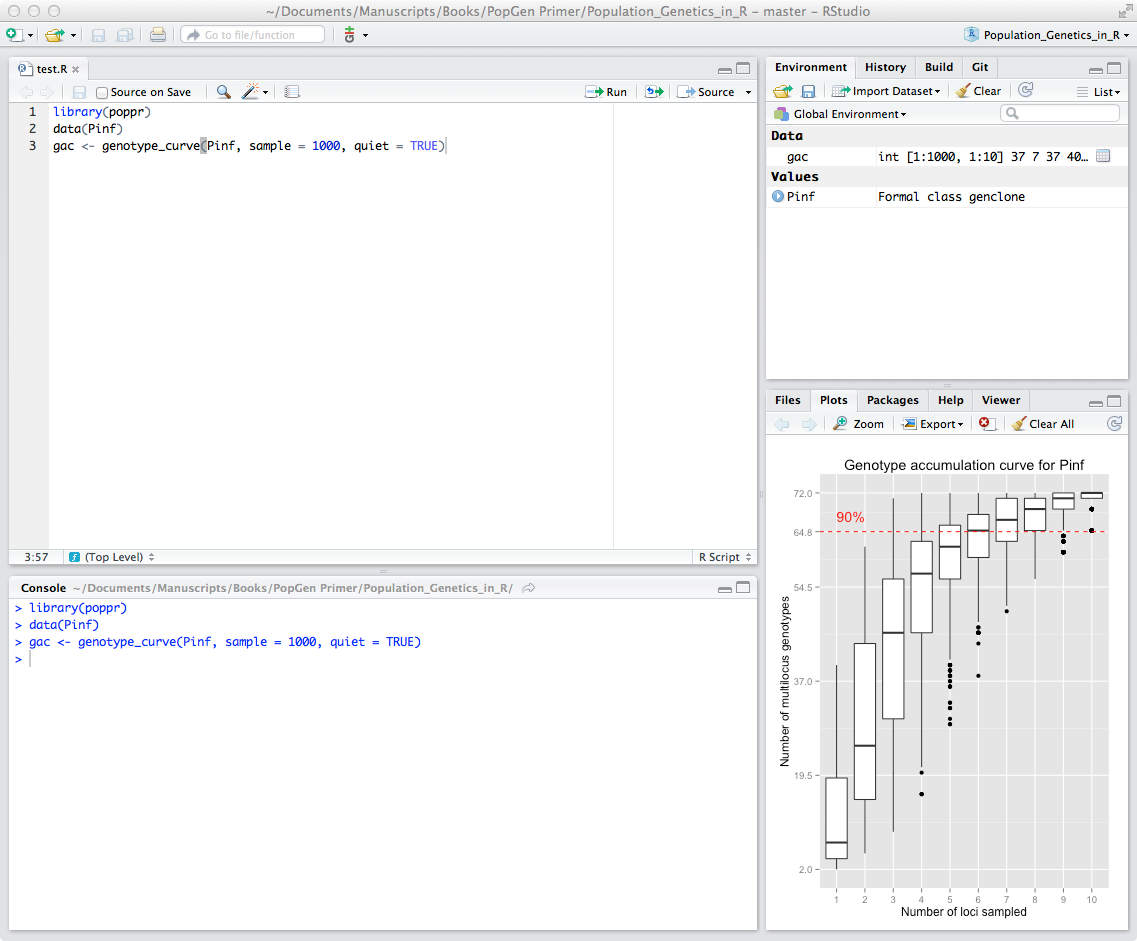Click Clear All in Plots pane
The height and width of the screenshot is (941, 1137).
coord(1042,424)
